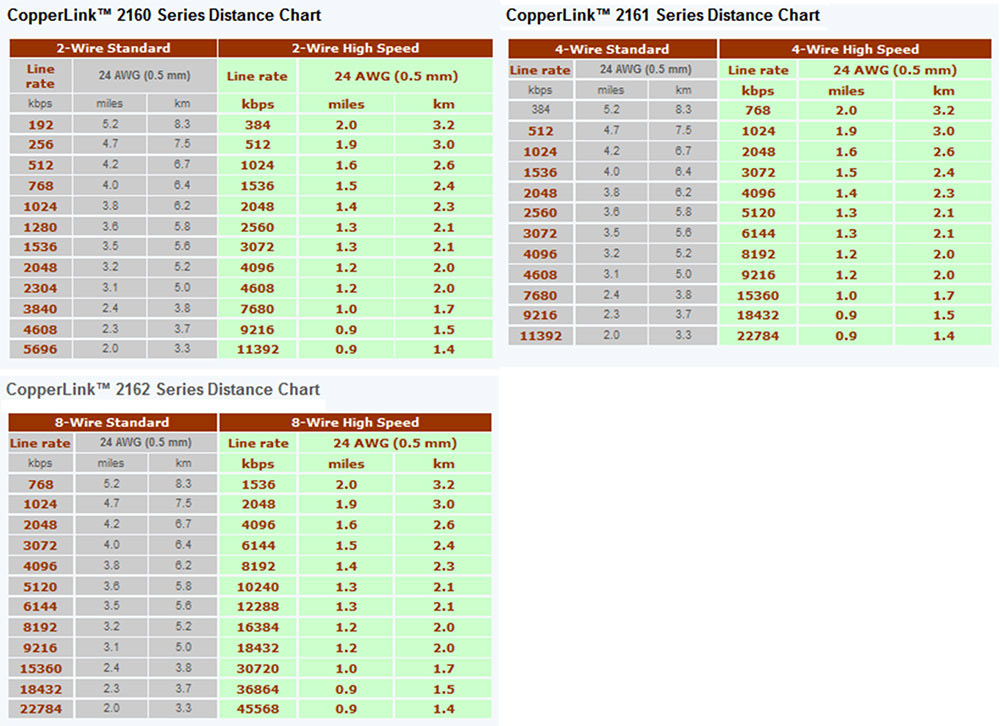
Task: Choose 15360 in the 8-Wire Standard table
Action: coord(41,669)
